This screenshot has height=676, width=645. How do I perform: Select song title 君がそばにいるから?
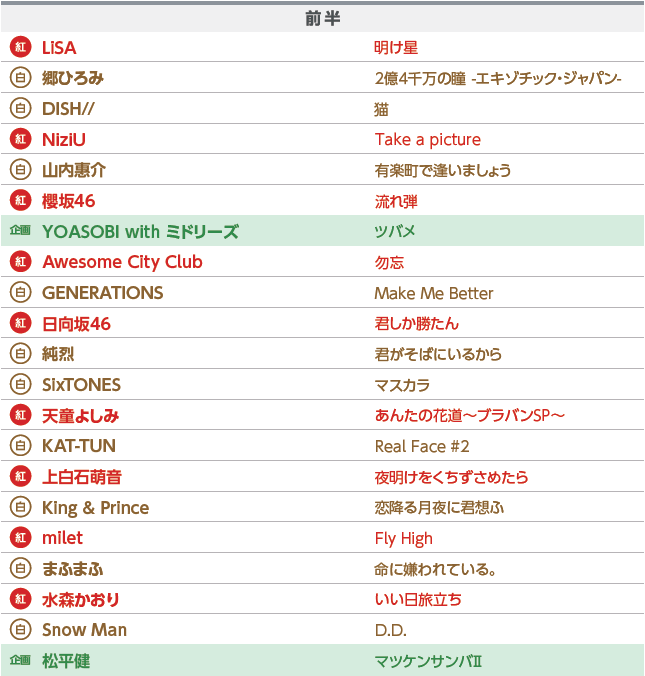(x=438, y=354)
